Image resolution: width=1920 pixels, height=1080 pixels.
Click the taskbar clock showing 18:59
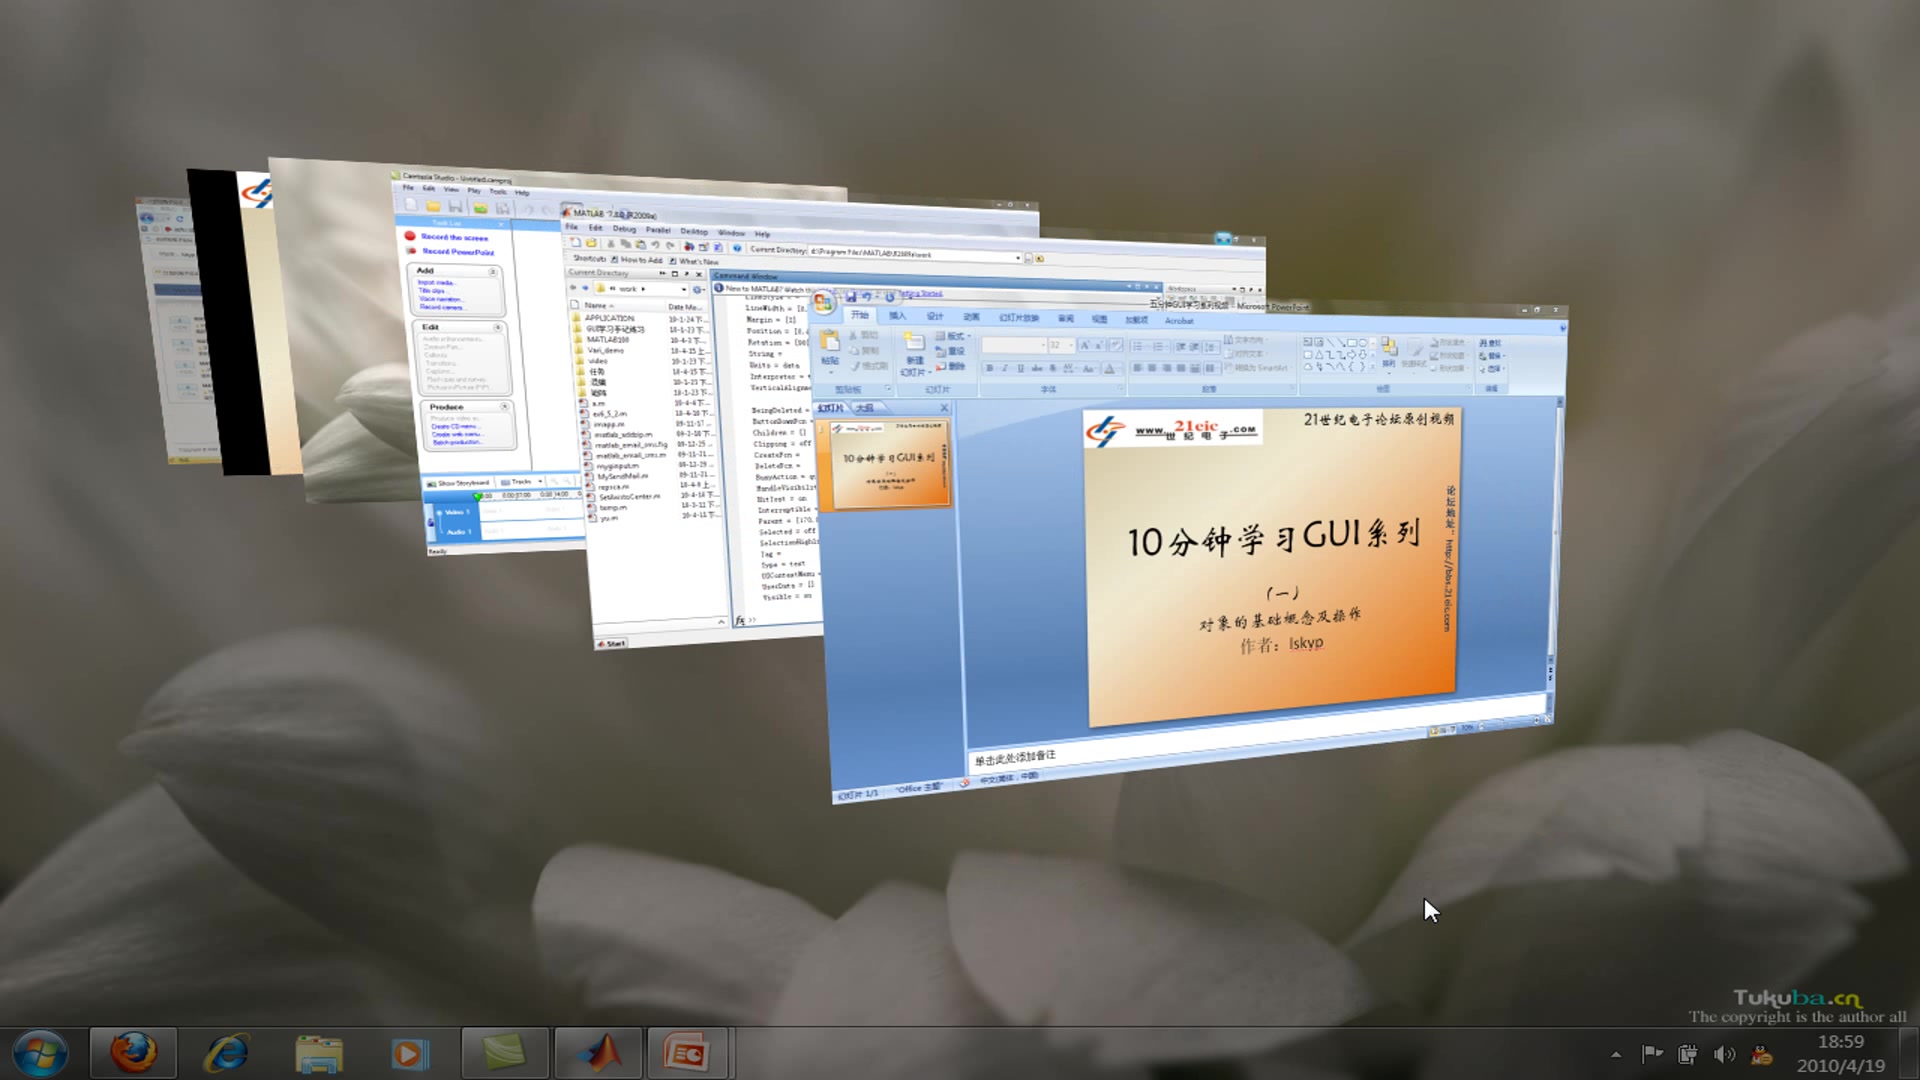[1840, 1041]
